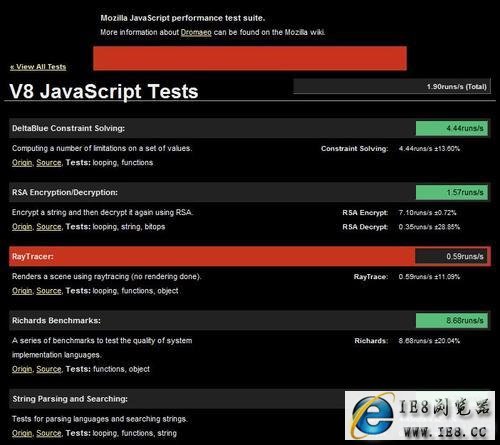
Task: Open Origin link under RSA Encryption test
Action: click(22, 227)
